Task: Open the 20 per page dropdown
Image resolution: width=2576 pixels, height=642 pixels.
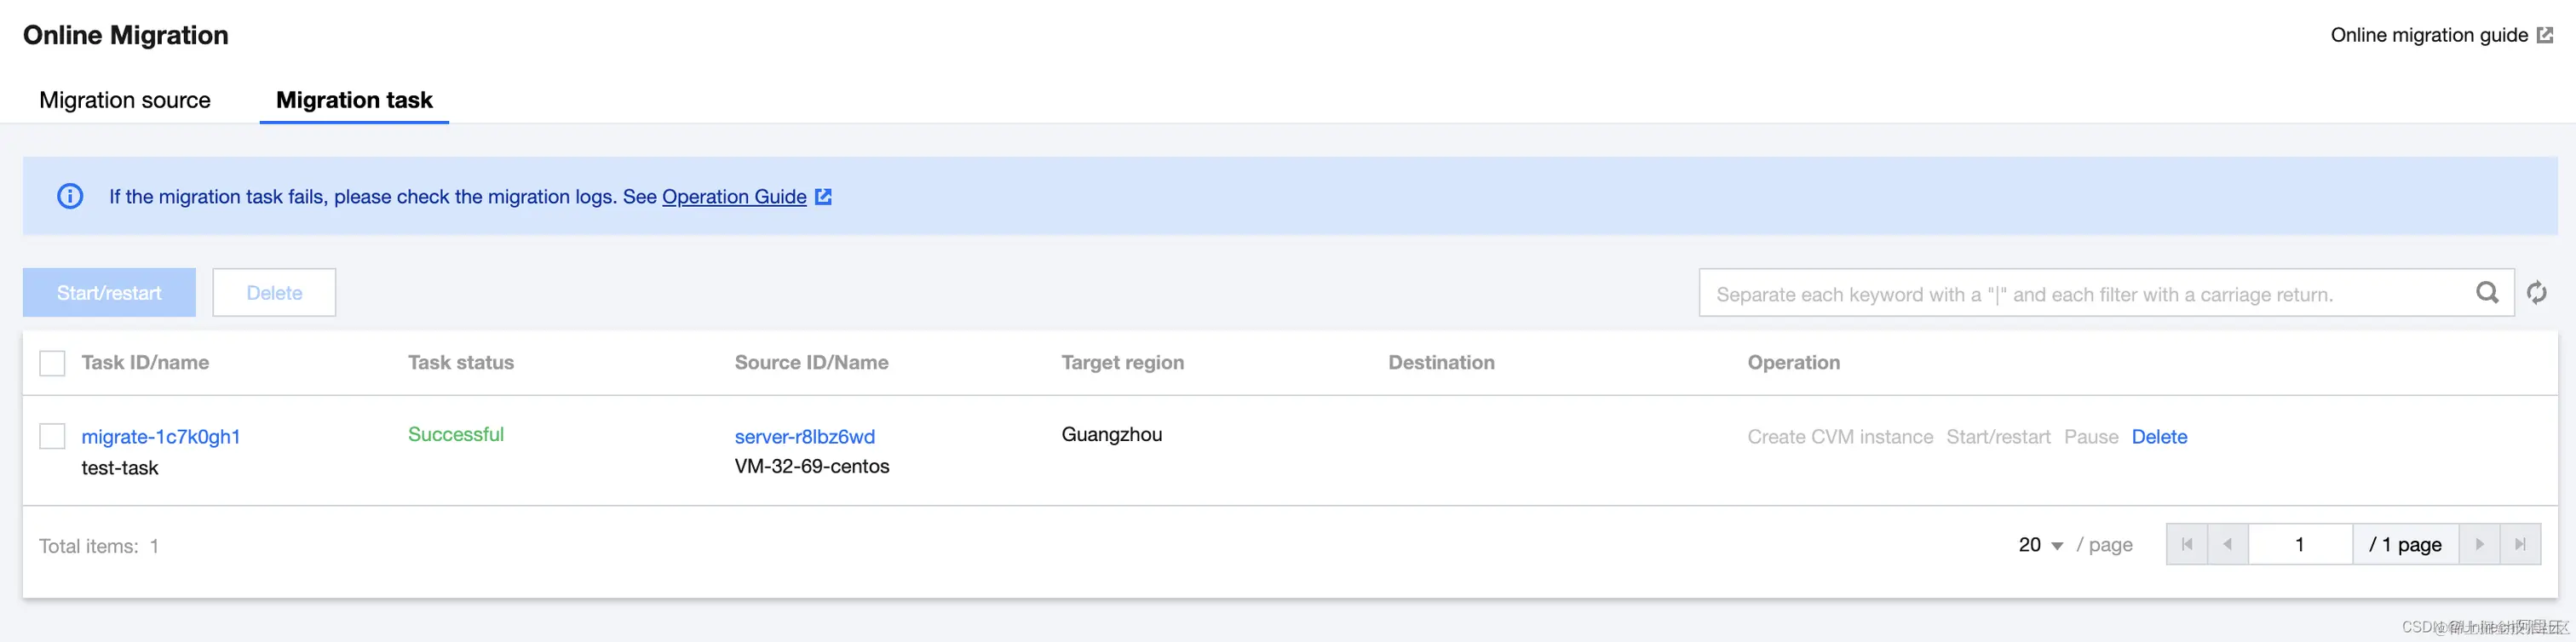Action: coord(2040,545)
